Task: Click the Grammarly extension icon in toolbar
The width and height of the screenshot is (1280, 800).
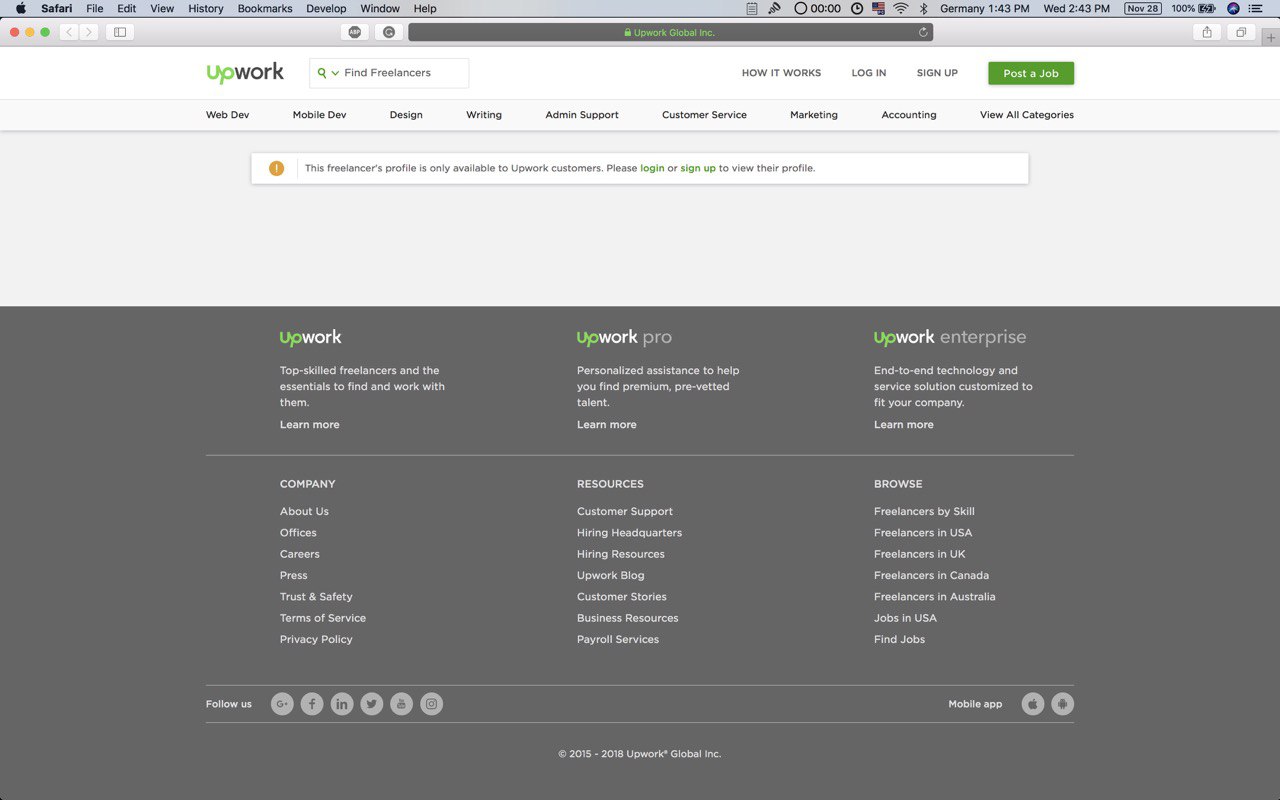Action: point(388,32)
